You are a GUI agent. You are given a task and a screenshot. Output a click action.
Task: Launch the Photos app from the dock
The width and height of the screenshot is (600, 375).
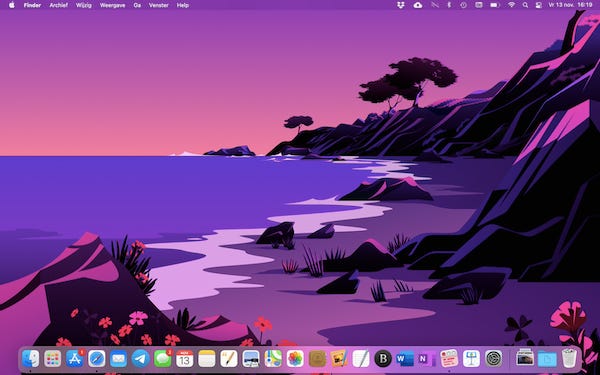[x=295, y=359]
